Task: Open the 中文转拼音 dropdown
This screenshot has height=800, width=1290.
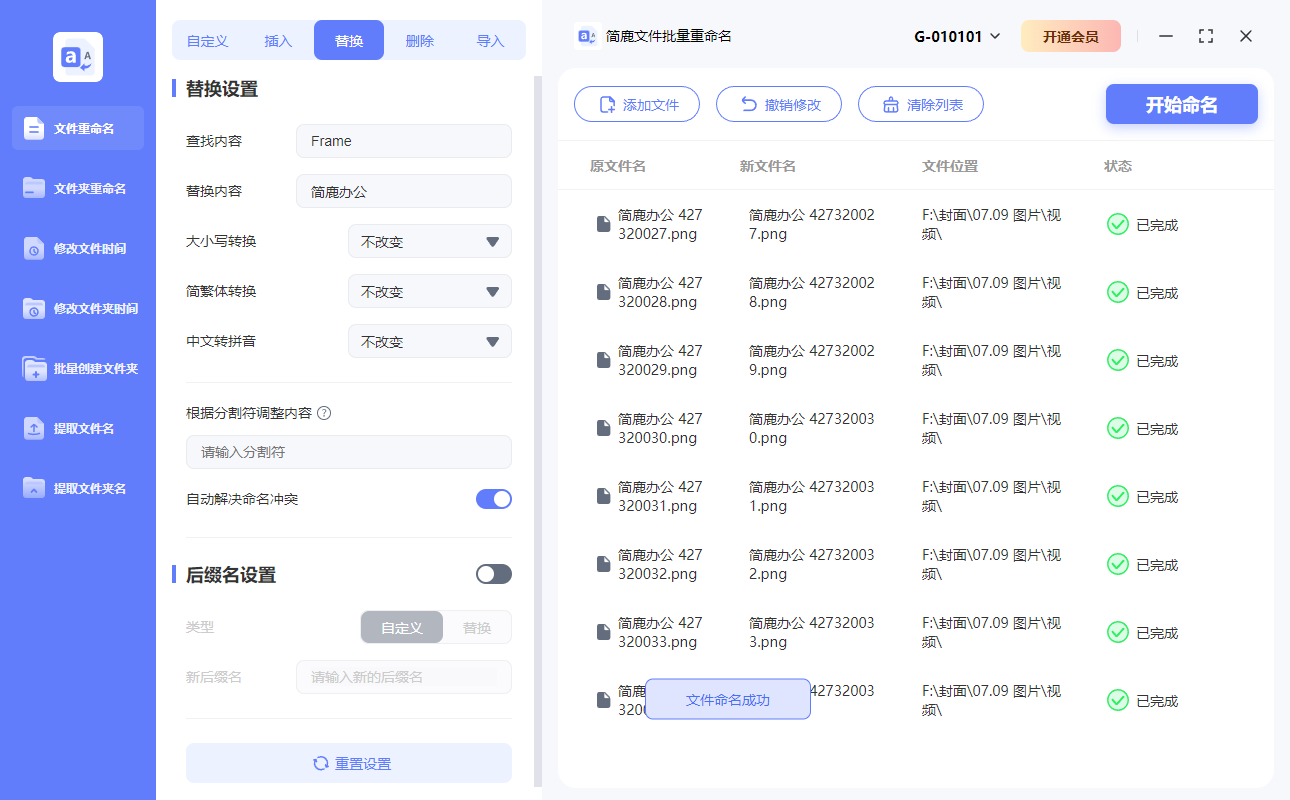Action: (430, 341)
